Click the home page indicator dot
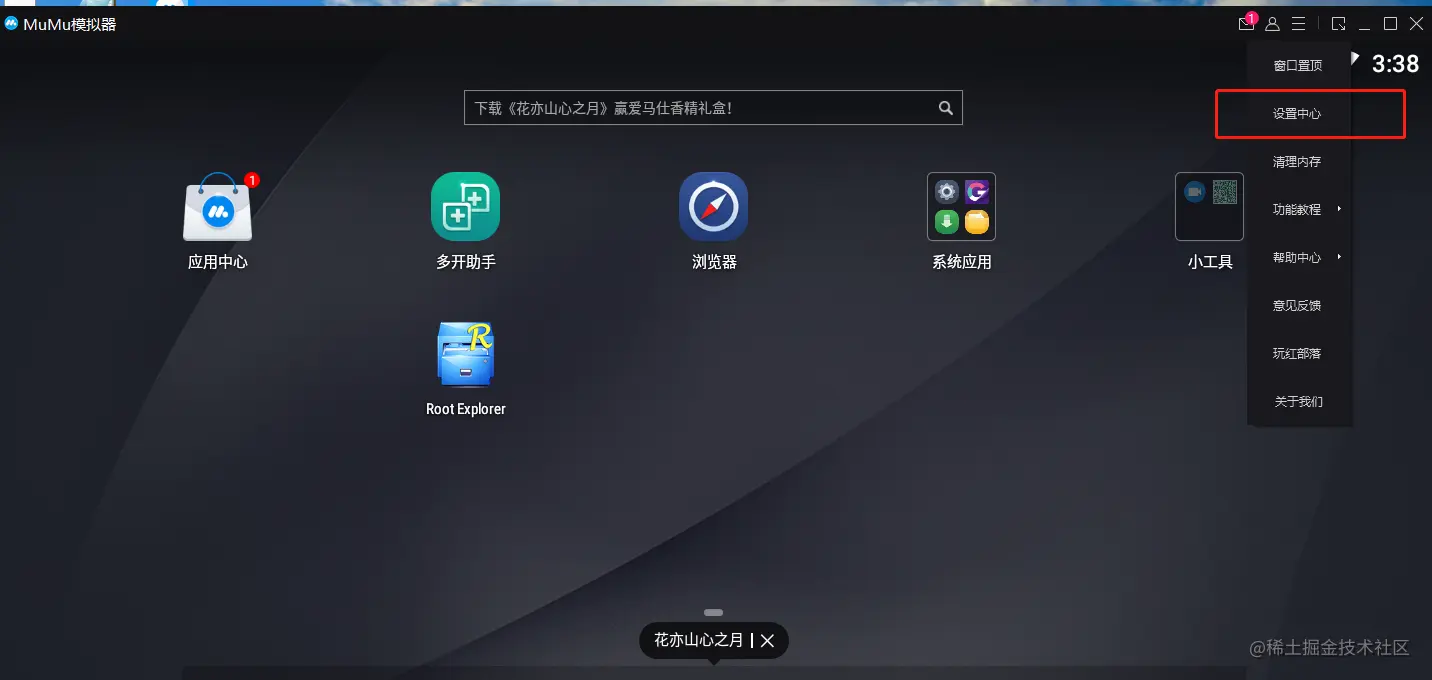The image size is (1432, 680). [x=713, y=612]
